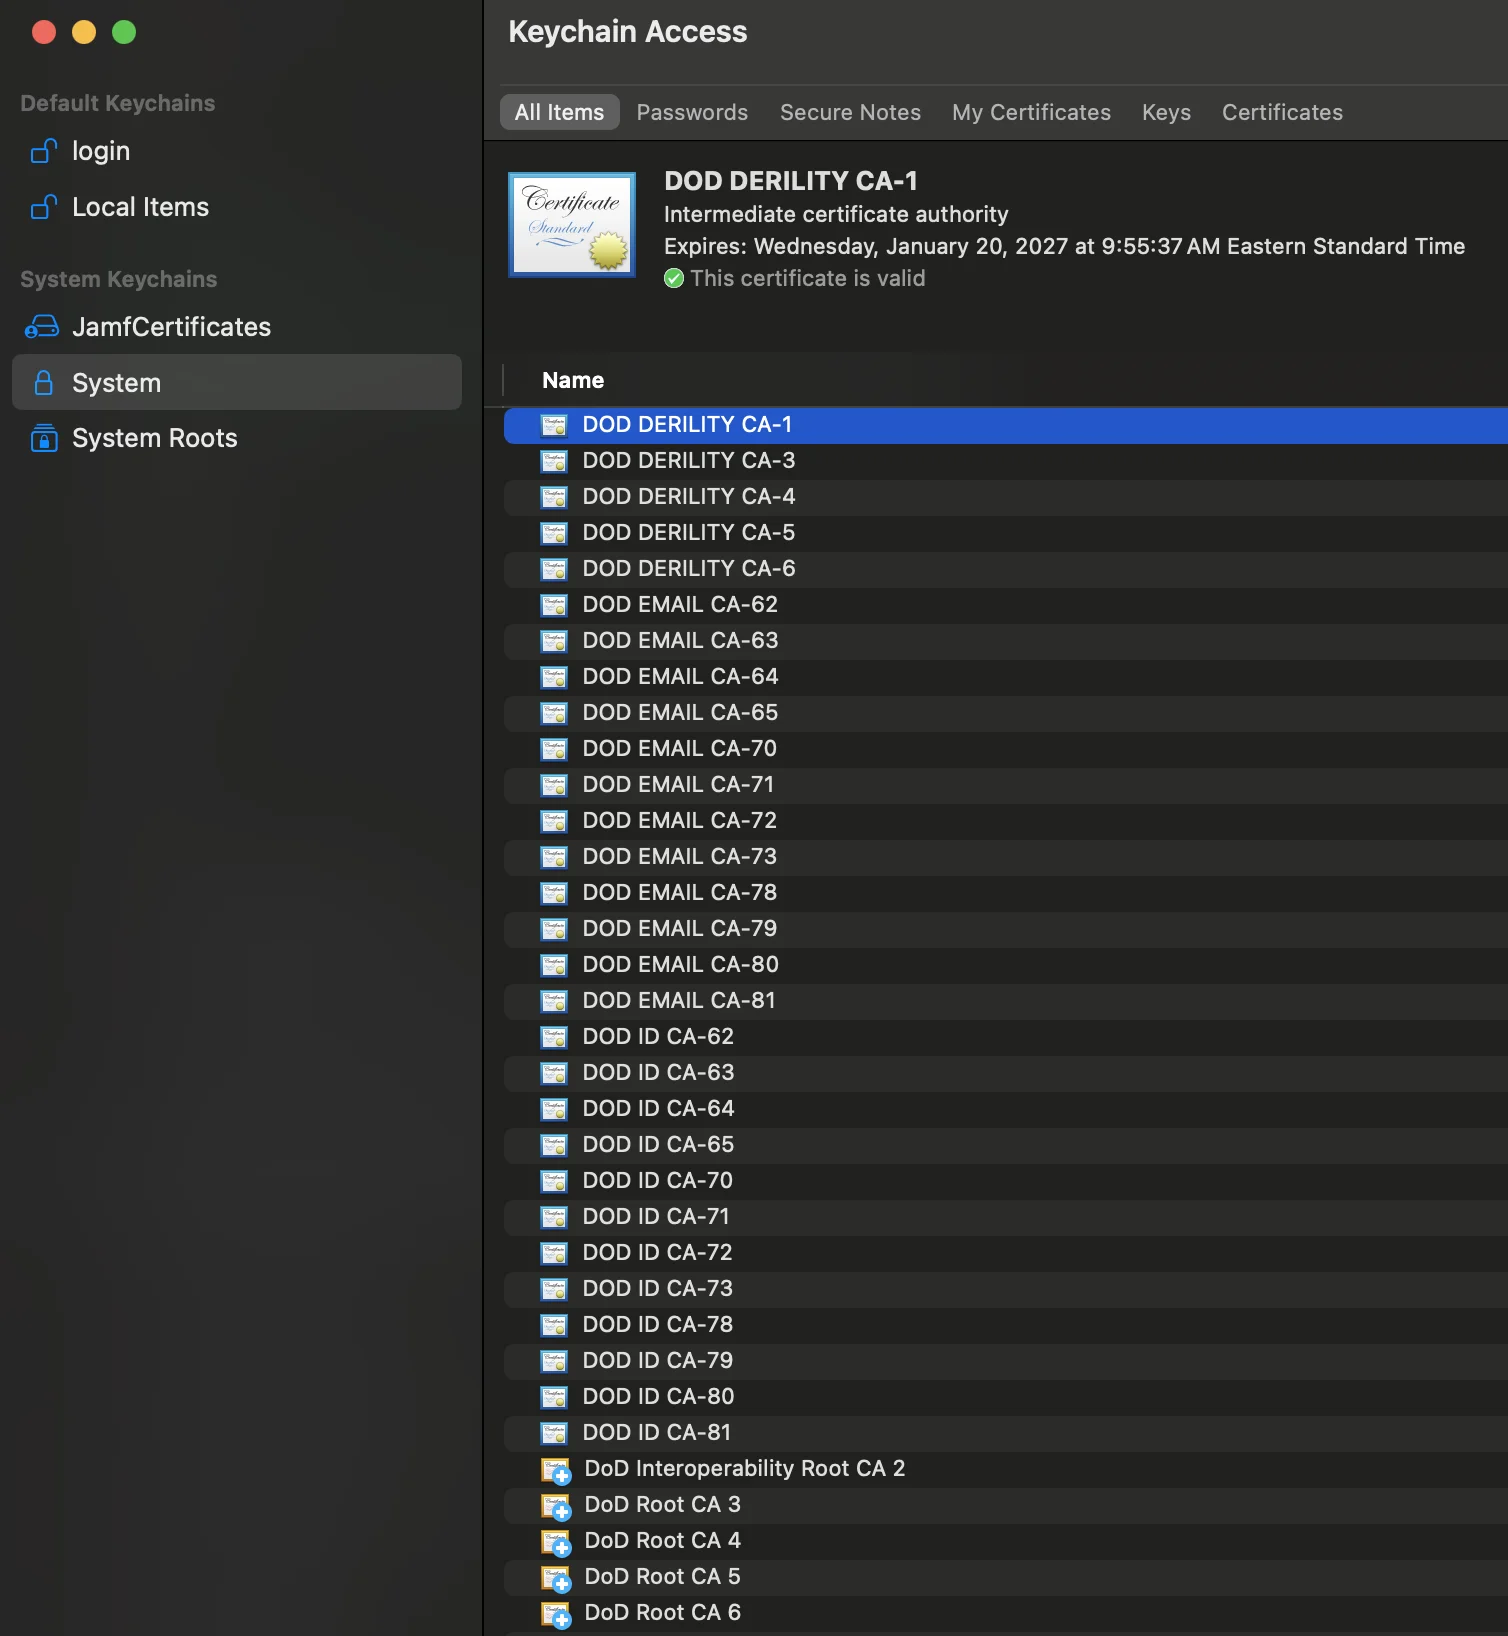Select the login keychain in sidebar
This screenshot has height=1636, width=1508.
click(237, 151)
